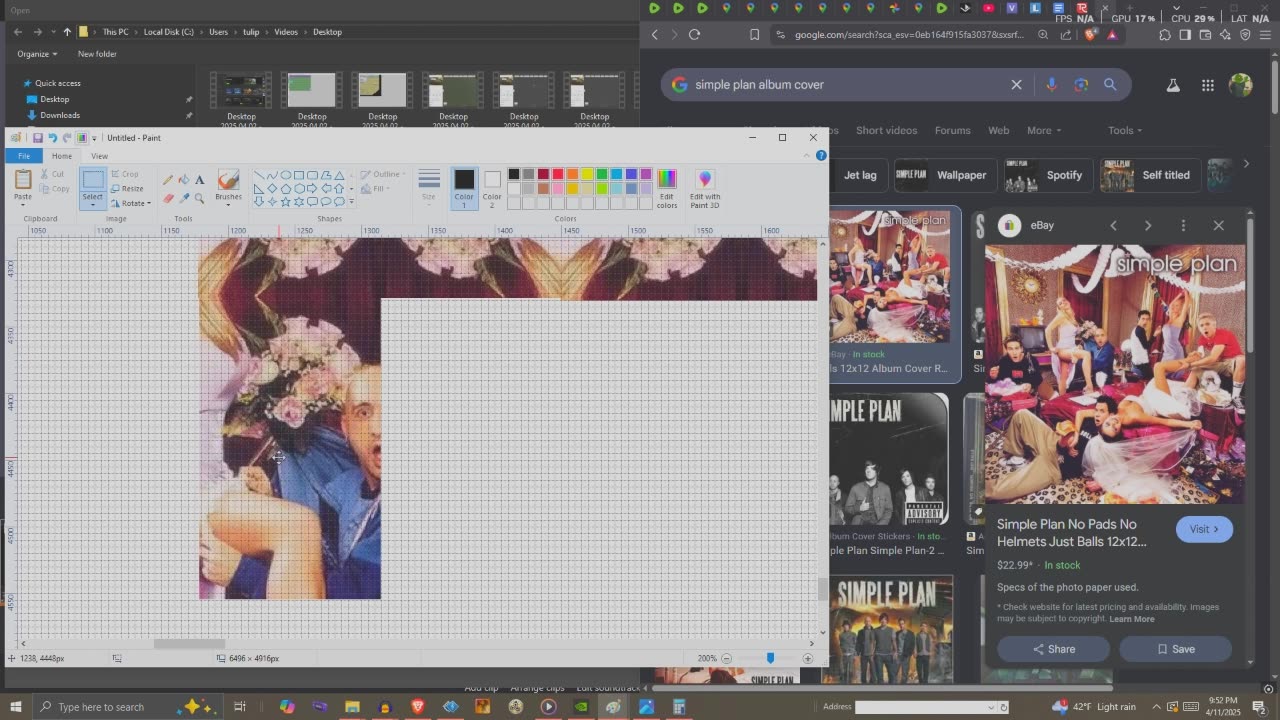Image resolution: width=1280 pixels, height=720 pixels.
Task: Open Edit colors in Paint
Action: click(667, 188)
